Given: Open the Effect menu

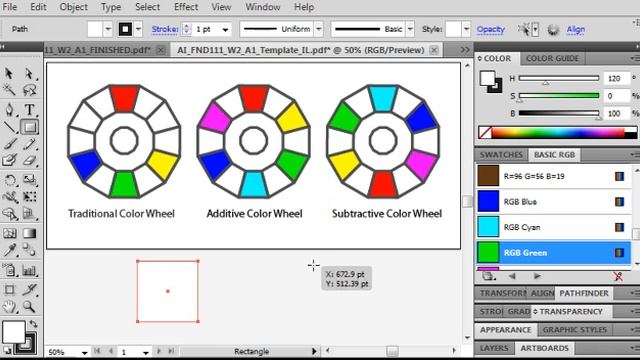Looking at the screenshot, I should 186,7.
